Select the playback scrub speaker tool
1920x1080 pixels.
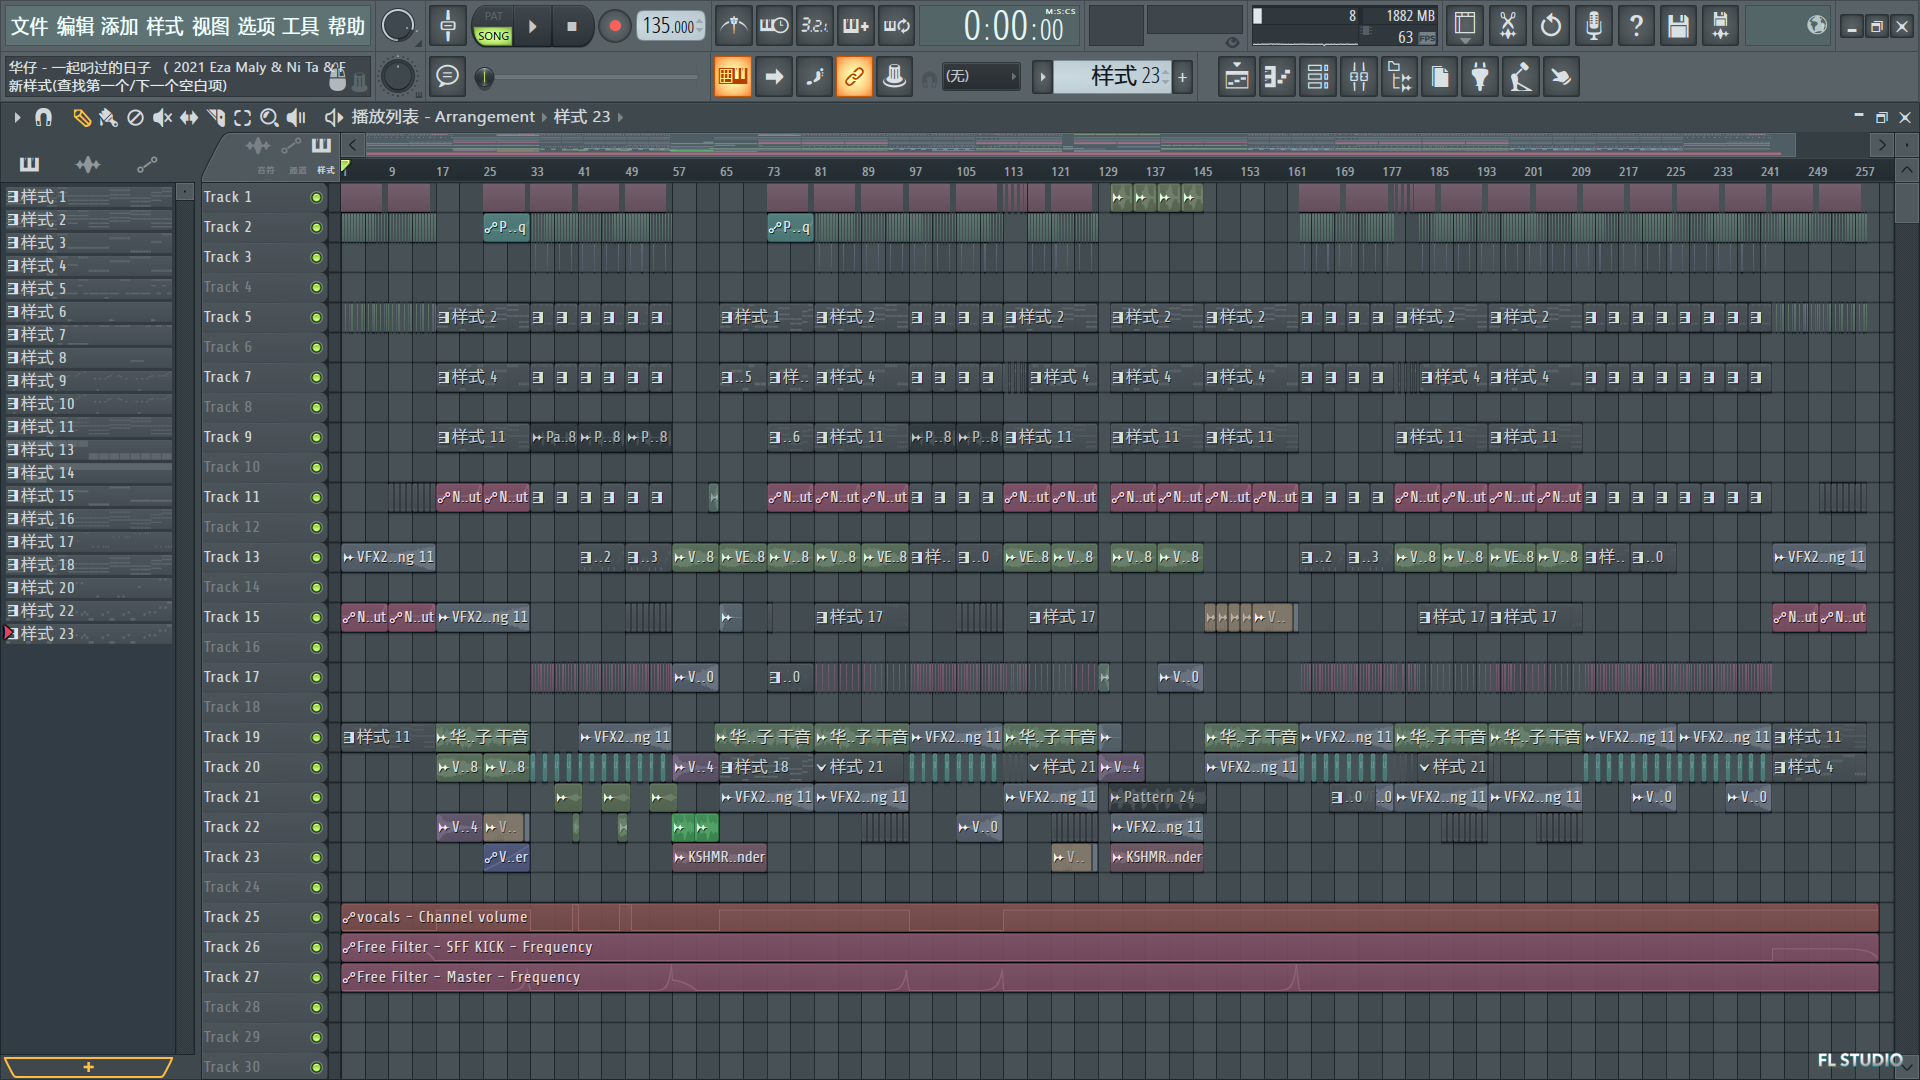(296, 118)
